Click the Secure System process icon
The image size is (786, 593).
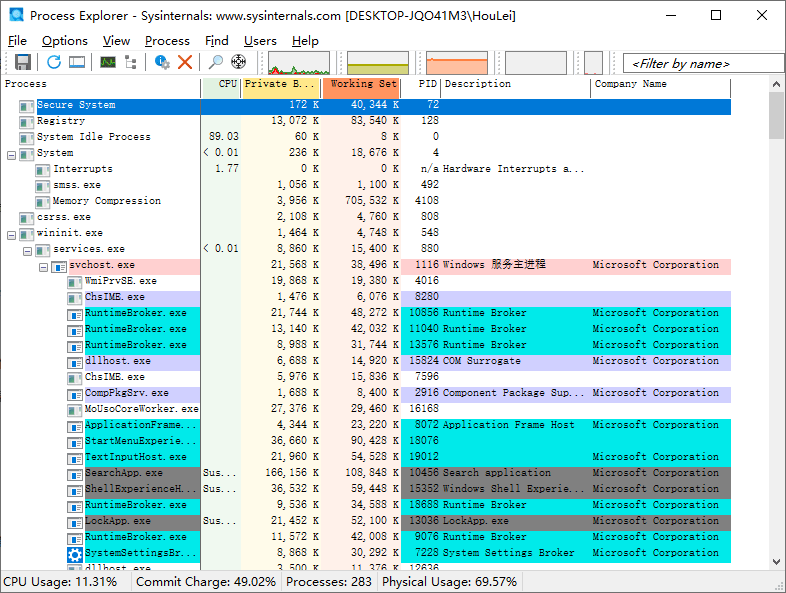pos(26,106)
